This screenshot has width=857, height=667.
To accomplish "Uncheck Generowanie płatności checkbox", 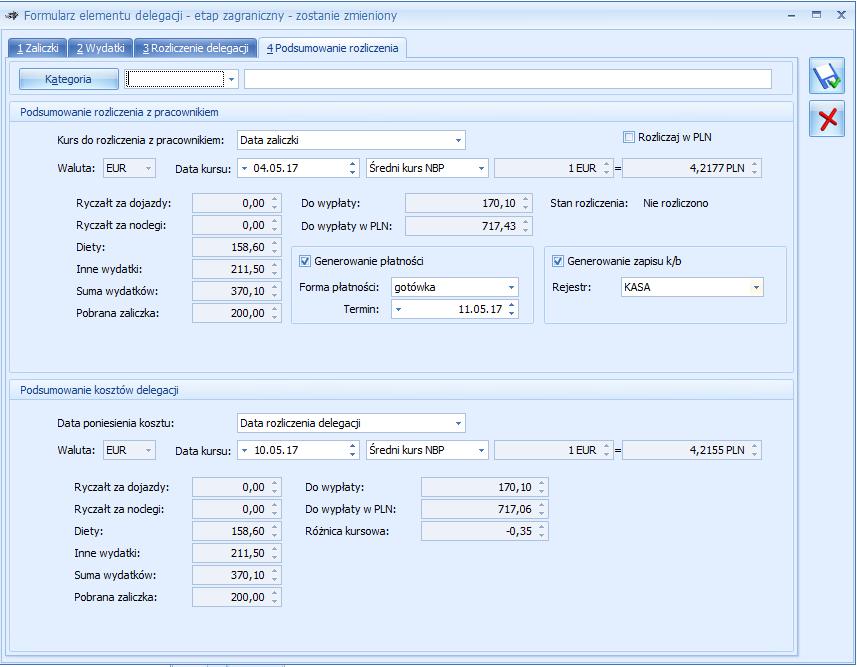I will tap(305, 261).
